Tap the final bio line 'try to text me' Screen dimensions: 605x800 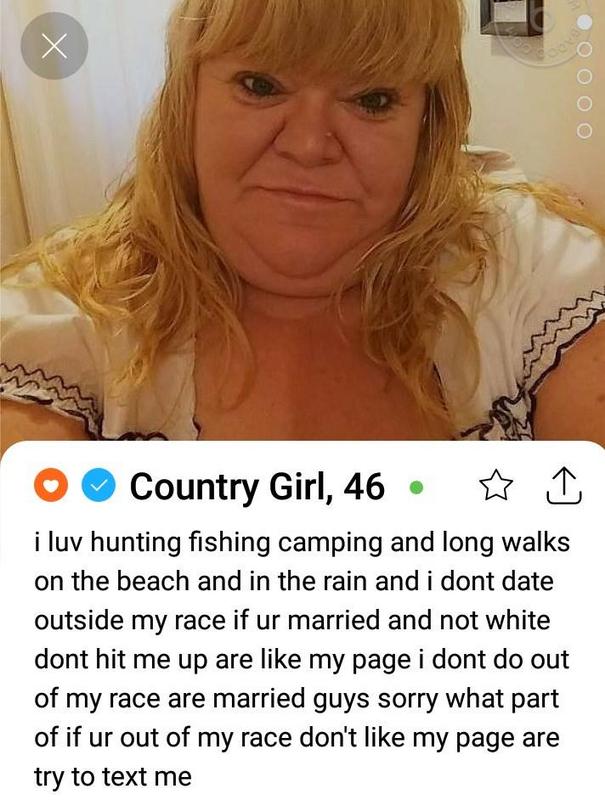point(113,778)
